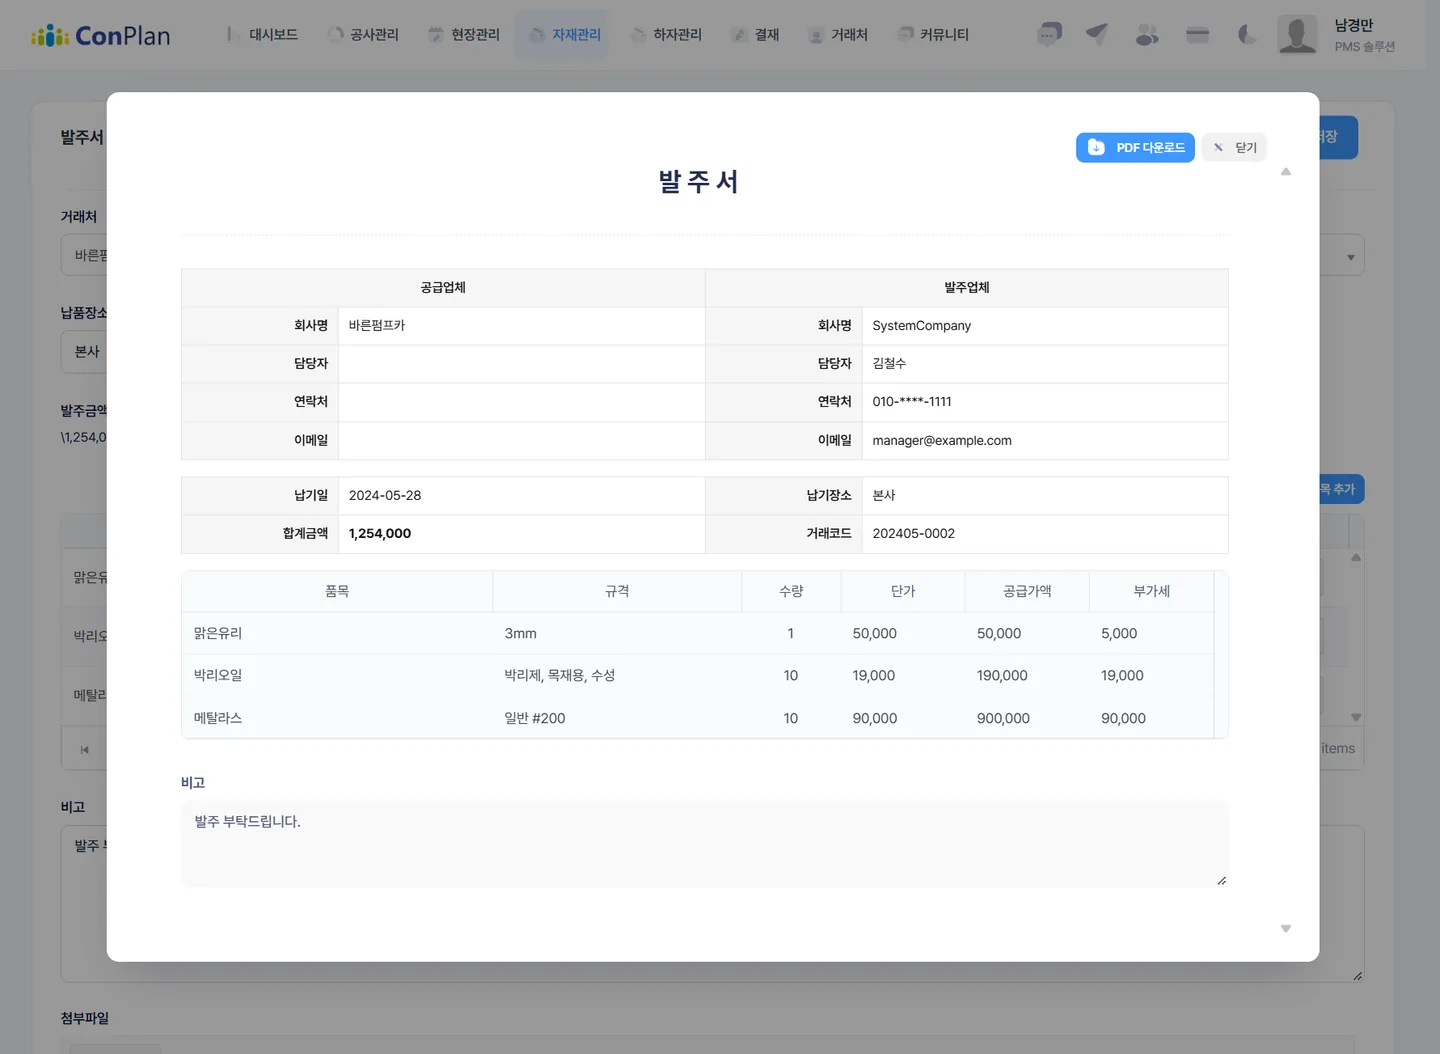Click the credit card icon in header
Screen dimensions: 1440x1054
click(1197, 35)
